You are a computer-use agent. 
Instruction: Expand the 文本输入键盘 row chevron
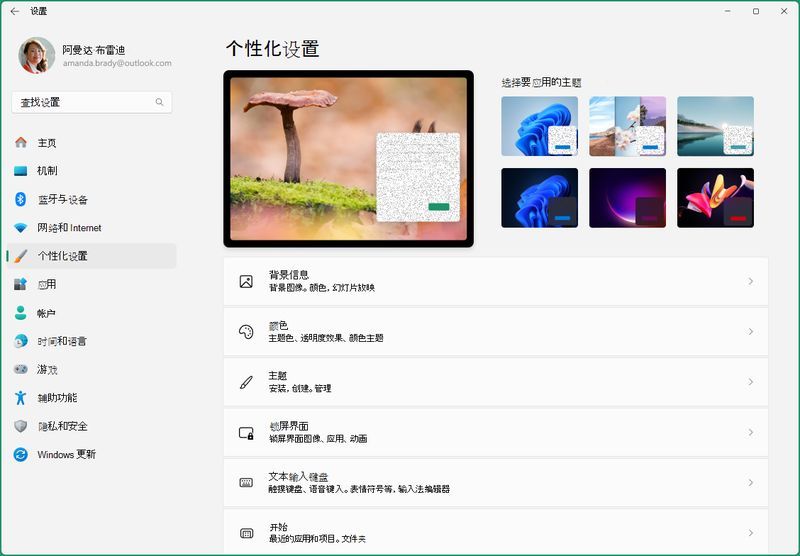[x=751, y=483]
